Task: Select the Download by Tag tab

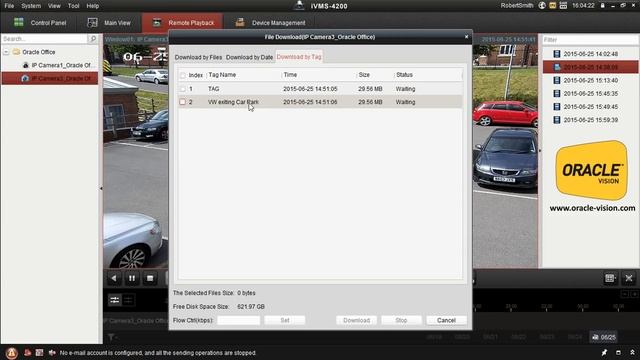Action: 299,57
